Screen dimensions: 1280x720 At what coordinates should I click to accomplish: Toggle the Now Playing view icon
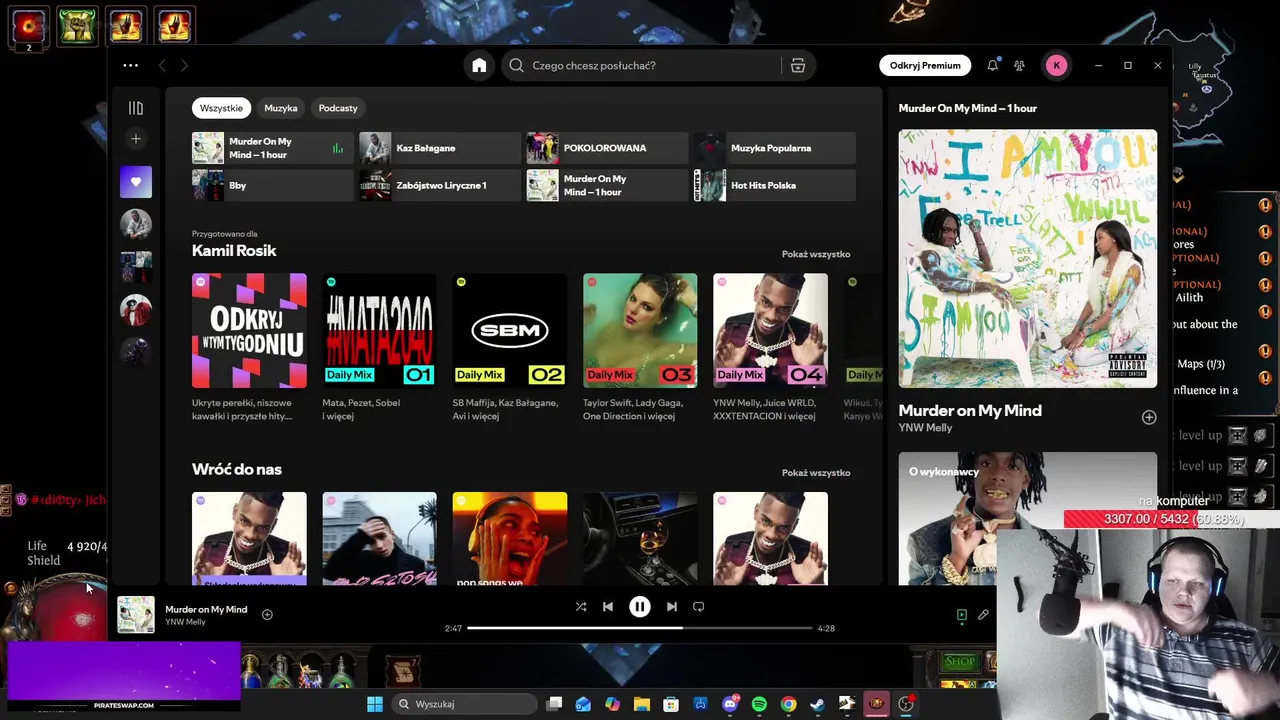point(961,615)
